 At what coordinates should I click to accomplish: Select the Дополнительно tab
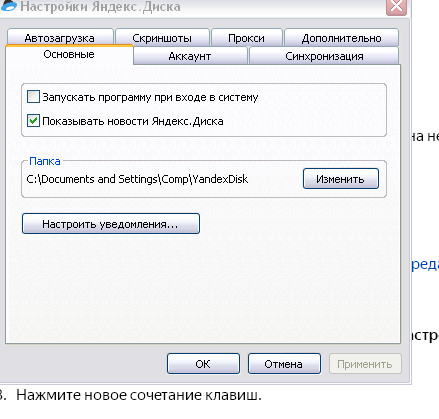[342, 38]
